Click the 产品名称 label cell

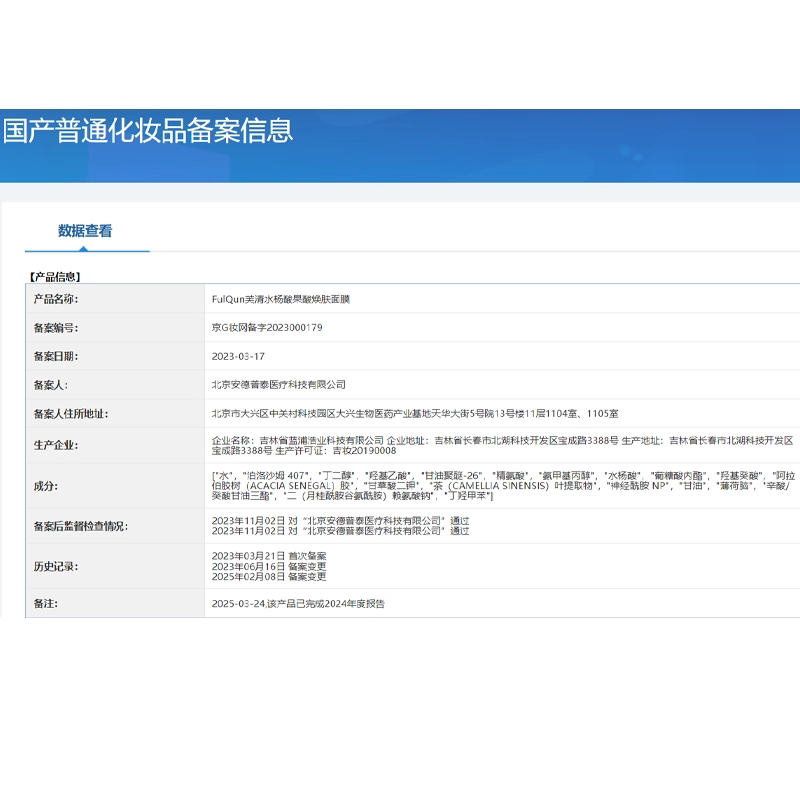(x=115, y=299)
